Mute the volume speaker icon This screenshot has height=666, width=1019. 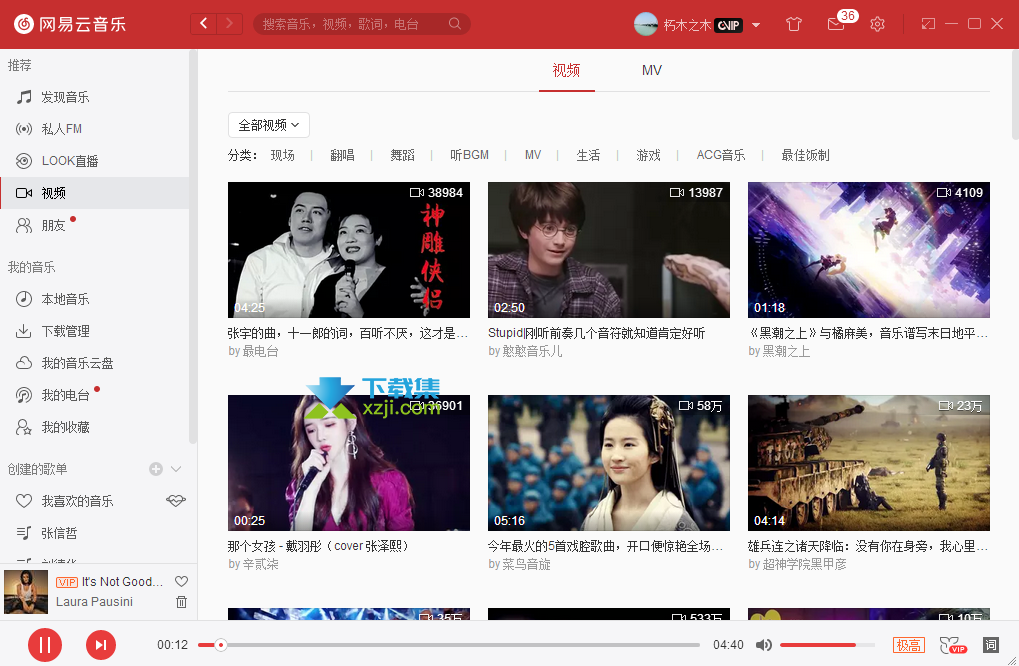[x=764, y=645]
